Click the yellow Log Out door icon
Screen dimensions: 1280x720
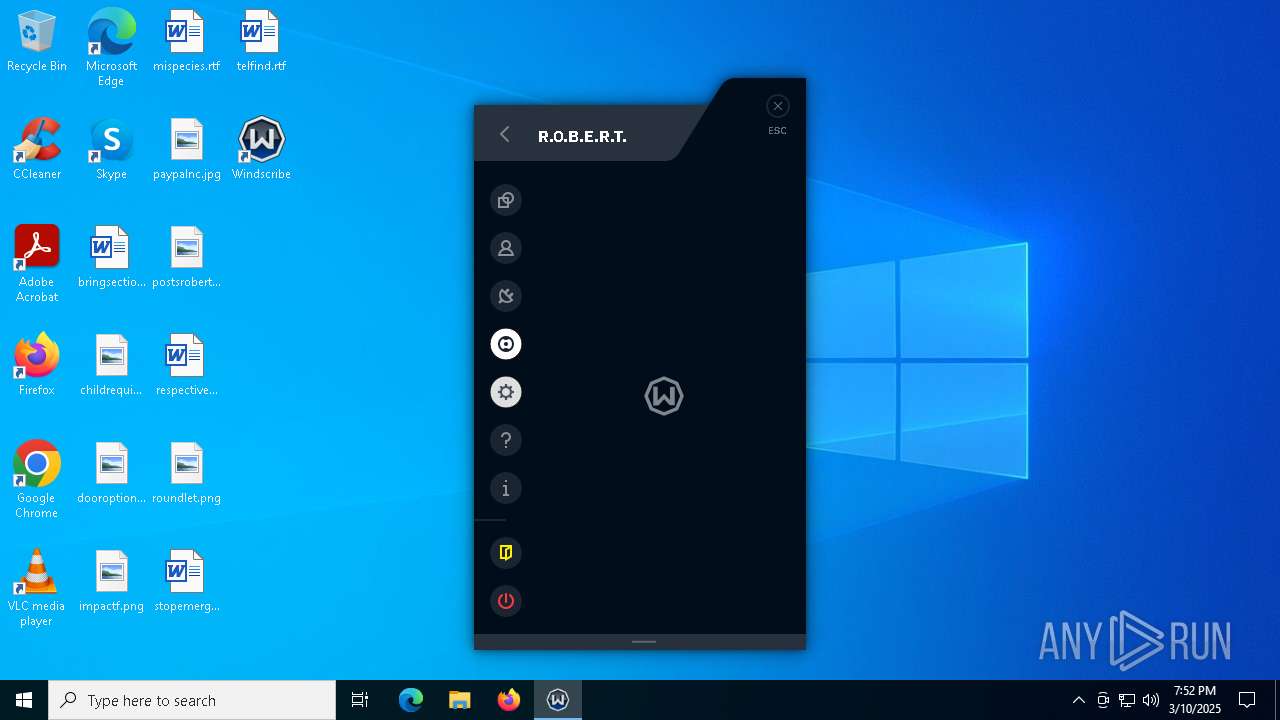point(506,553)
